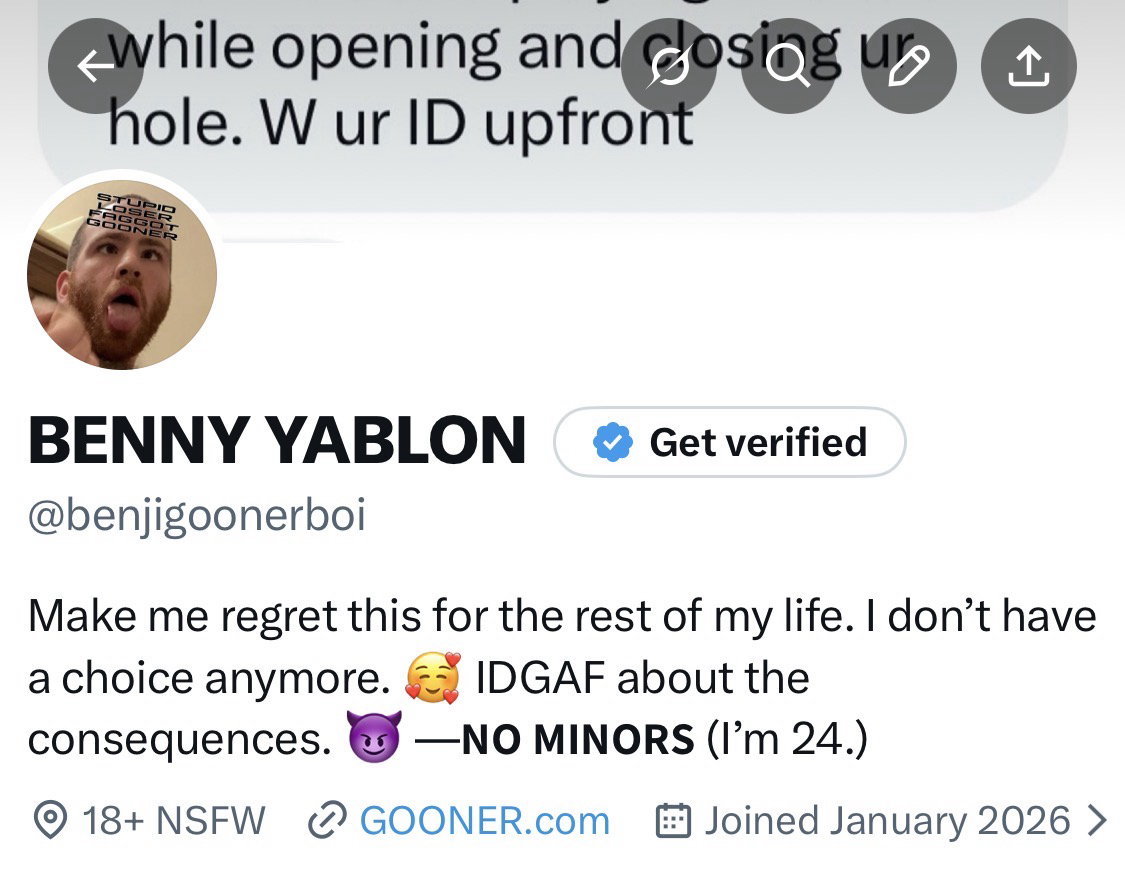This screenshot has width=1125, height=870.
Task: Tap the pencil edit profile icon
Action: [909, 67]
